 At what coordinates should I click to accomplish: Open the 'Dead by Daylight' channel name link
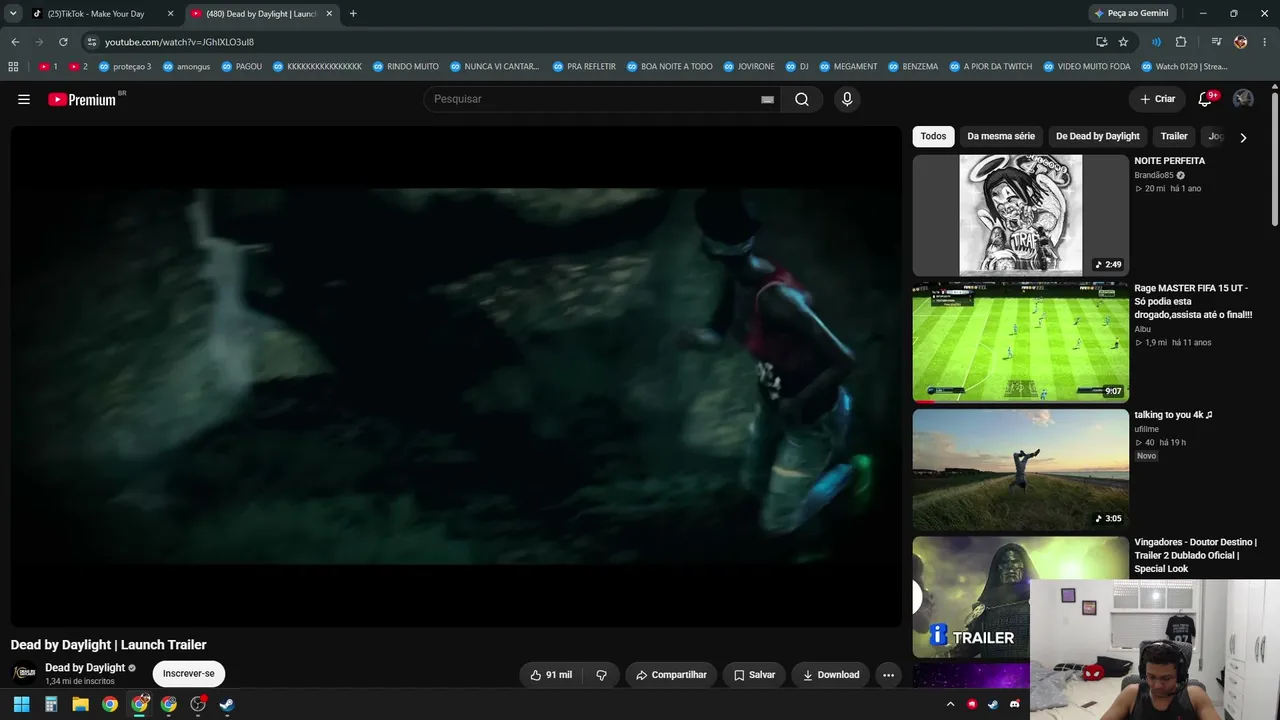click(85, 668)
